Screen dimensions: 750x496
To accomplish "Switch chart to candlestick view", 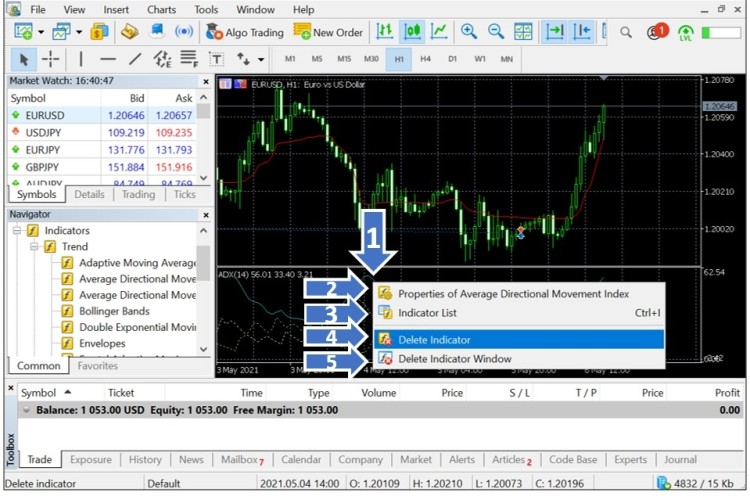I will click(411, 32).
